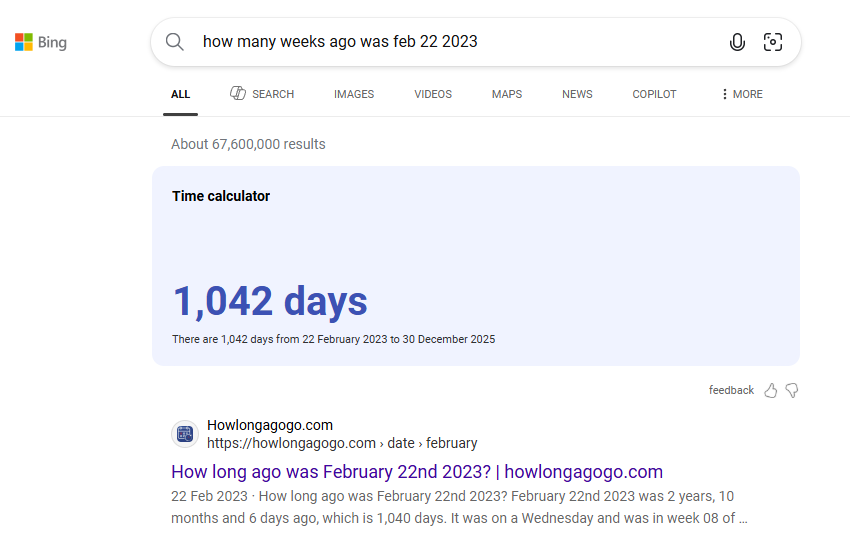This screenshot has height=551, width=850.
Task: Start voice search with the microphone icon
Action: tap(737, 42)
